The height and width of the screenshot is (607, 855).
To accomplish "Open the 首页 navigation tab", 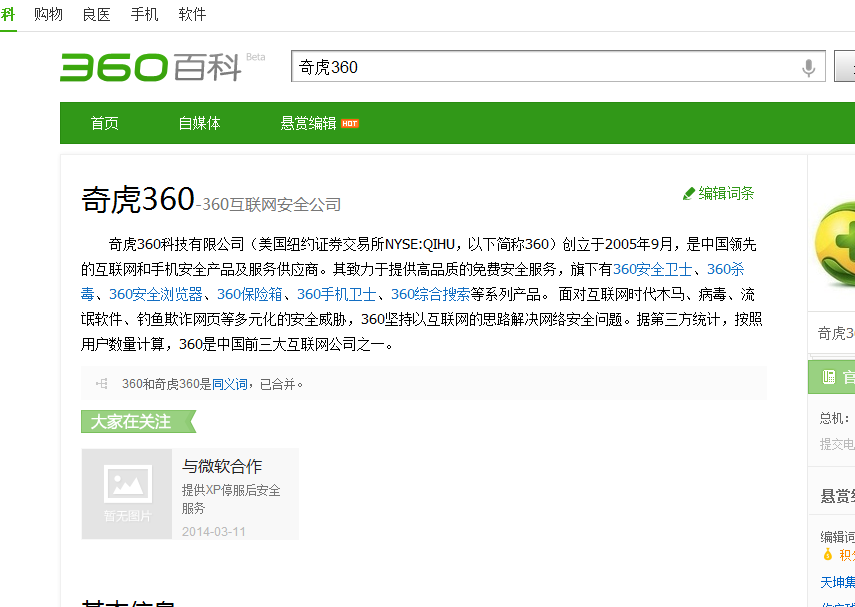I will [x=105, y=123].
